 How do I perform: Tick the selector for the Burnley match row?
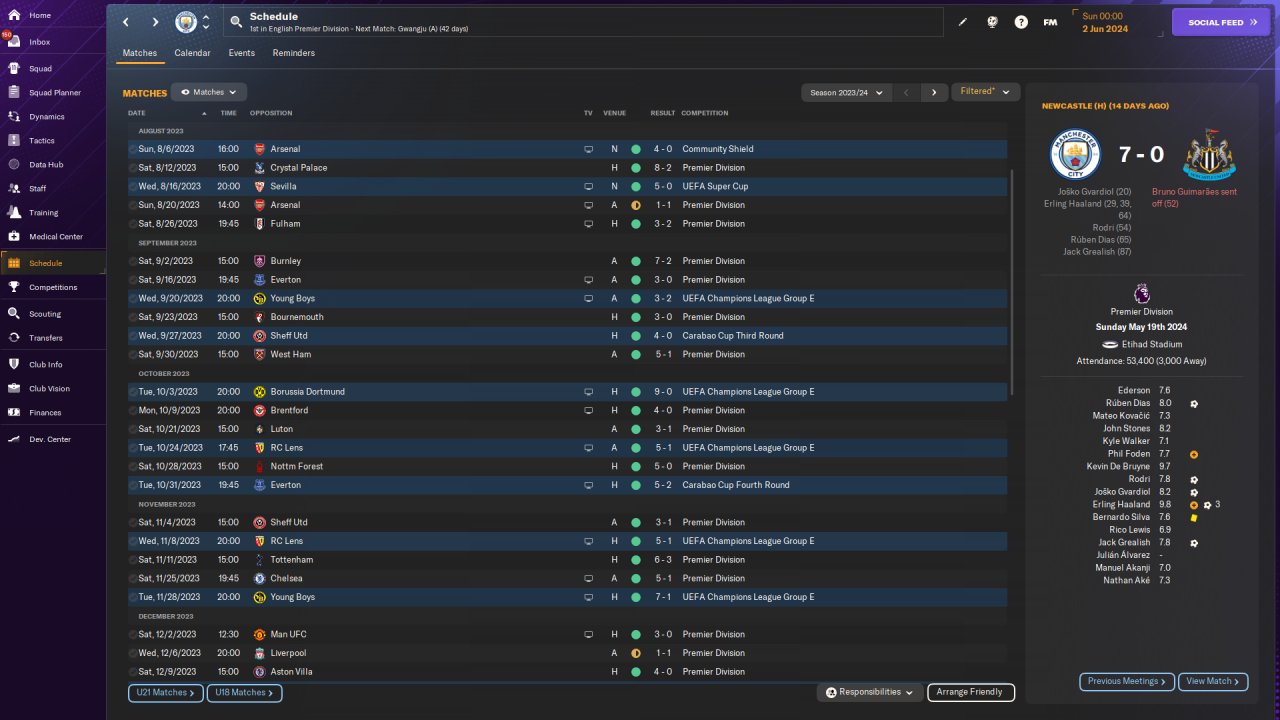(133, 261)
